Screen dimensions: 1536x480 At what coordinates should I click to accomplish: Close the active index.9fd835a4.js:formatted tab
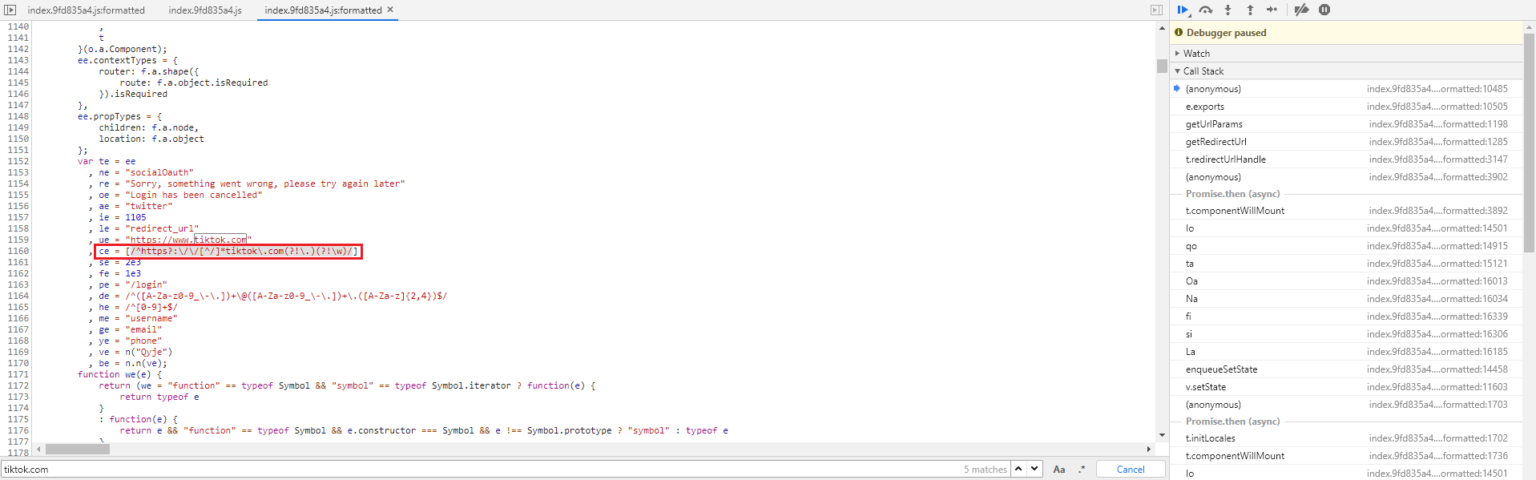tap(390, 10)
